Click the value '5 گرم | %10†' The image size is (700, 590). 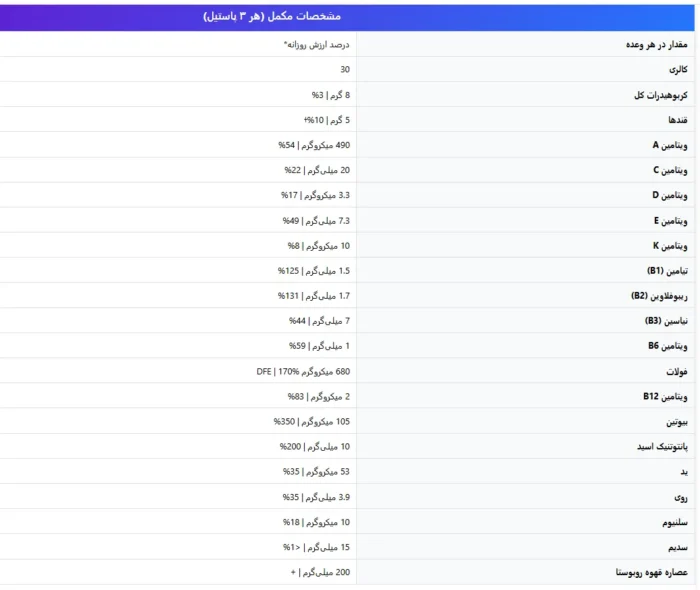tap(327, 120)
